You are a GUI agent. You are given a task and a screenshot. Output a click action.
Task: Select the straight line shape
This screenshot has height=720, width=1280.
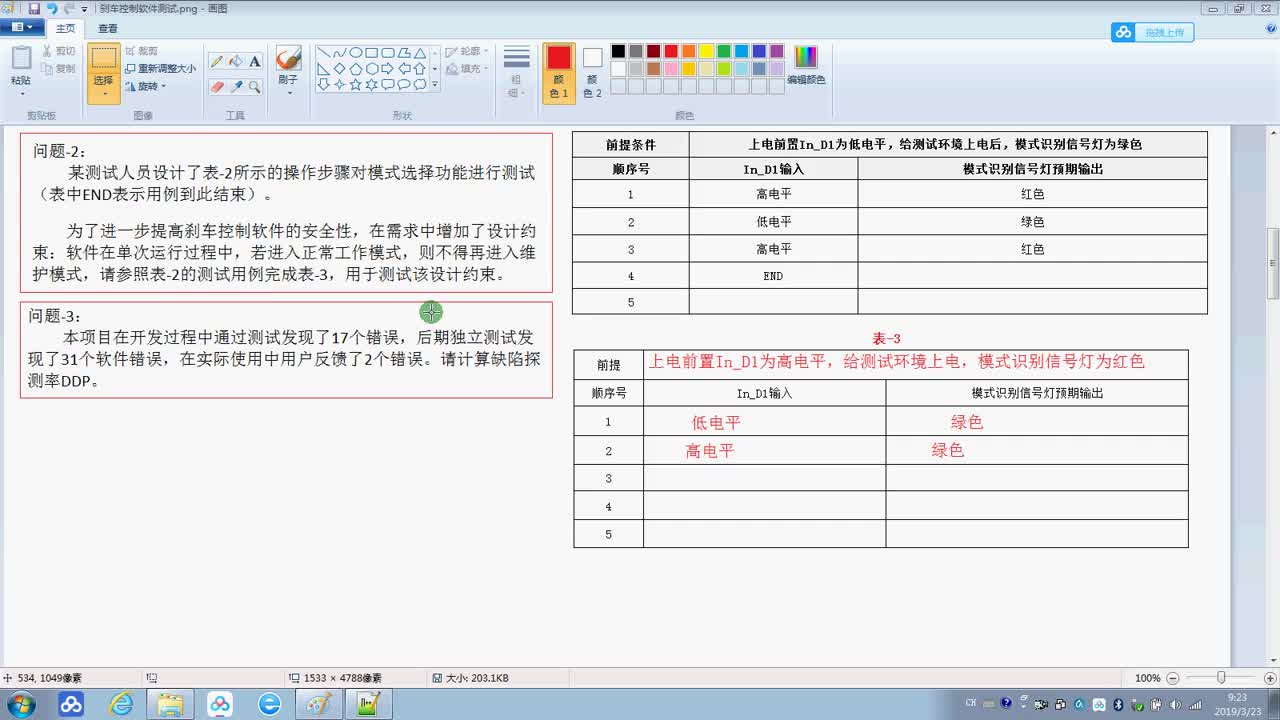point(324,52)
